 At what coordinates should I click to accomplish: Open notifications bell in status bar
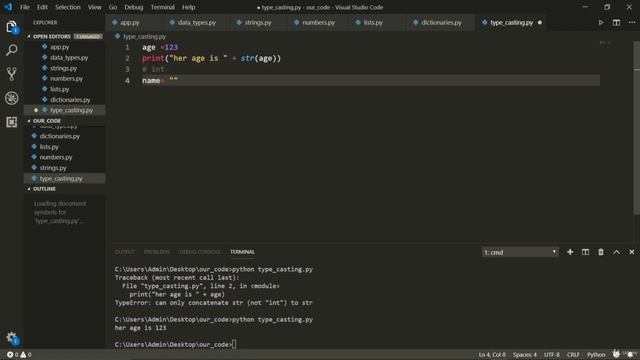631,354
